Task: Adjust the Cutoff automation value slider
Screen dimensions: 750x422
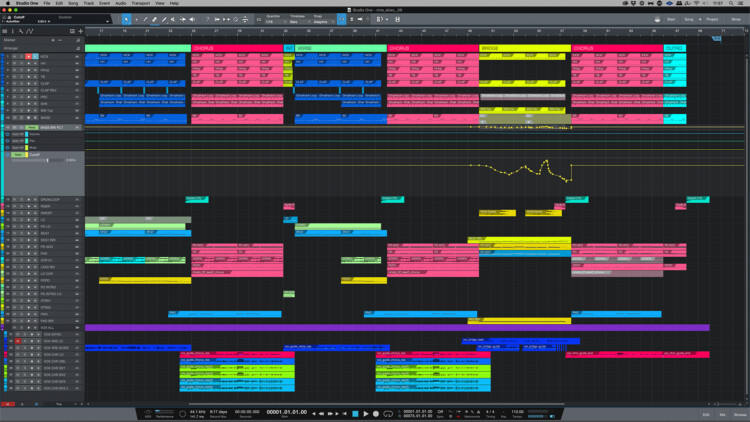Action: 37,160
